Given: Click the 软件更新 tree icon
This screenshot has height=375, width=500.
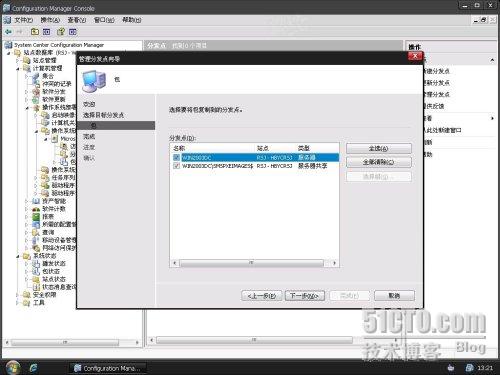Looking at the screenshot, I should point(36,99).
